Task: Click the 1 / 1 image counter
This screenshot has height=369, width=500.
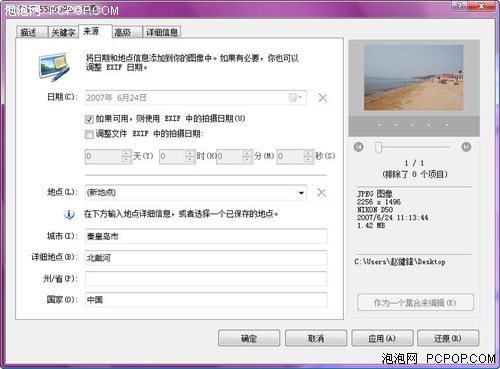Action: [x=414, y=163]
